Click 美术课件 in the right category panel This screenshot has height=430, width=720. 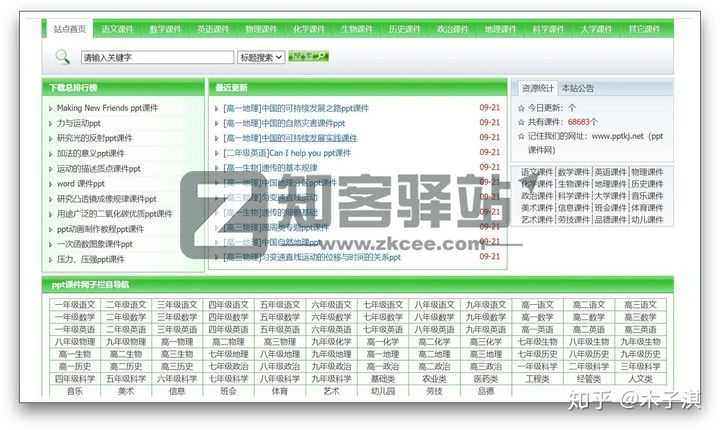pos(537,208)
